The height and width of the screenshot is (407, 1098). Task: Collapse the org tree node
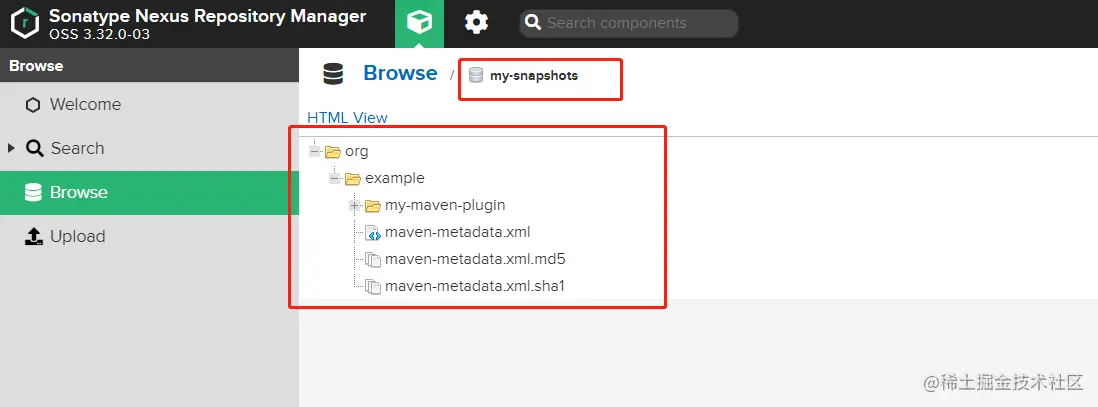tap(314, 151)
